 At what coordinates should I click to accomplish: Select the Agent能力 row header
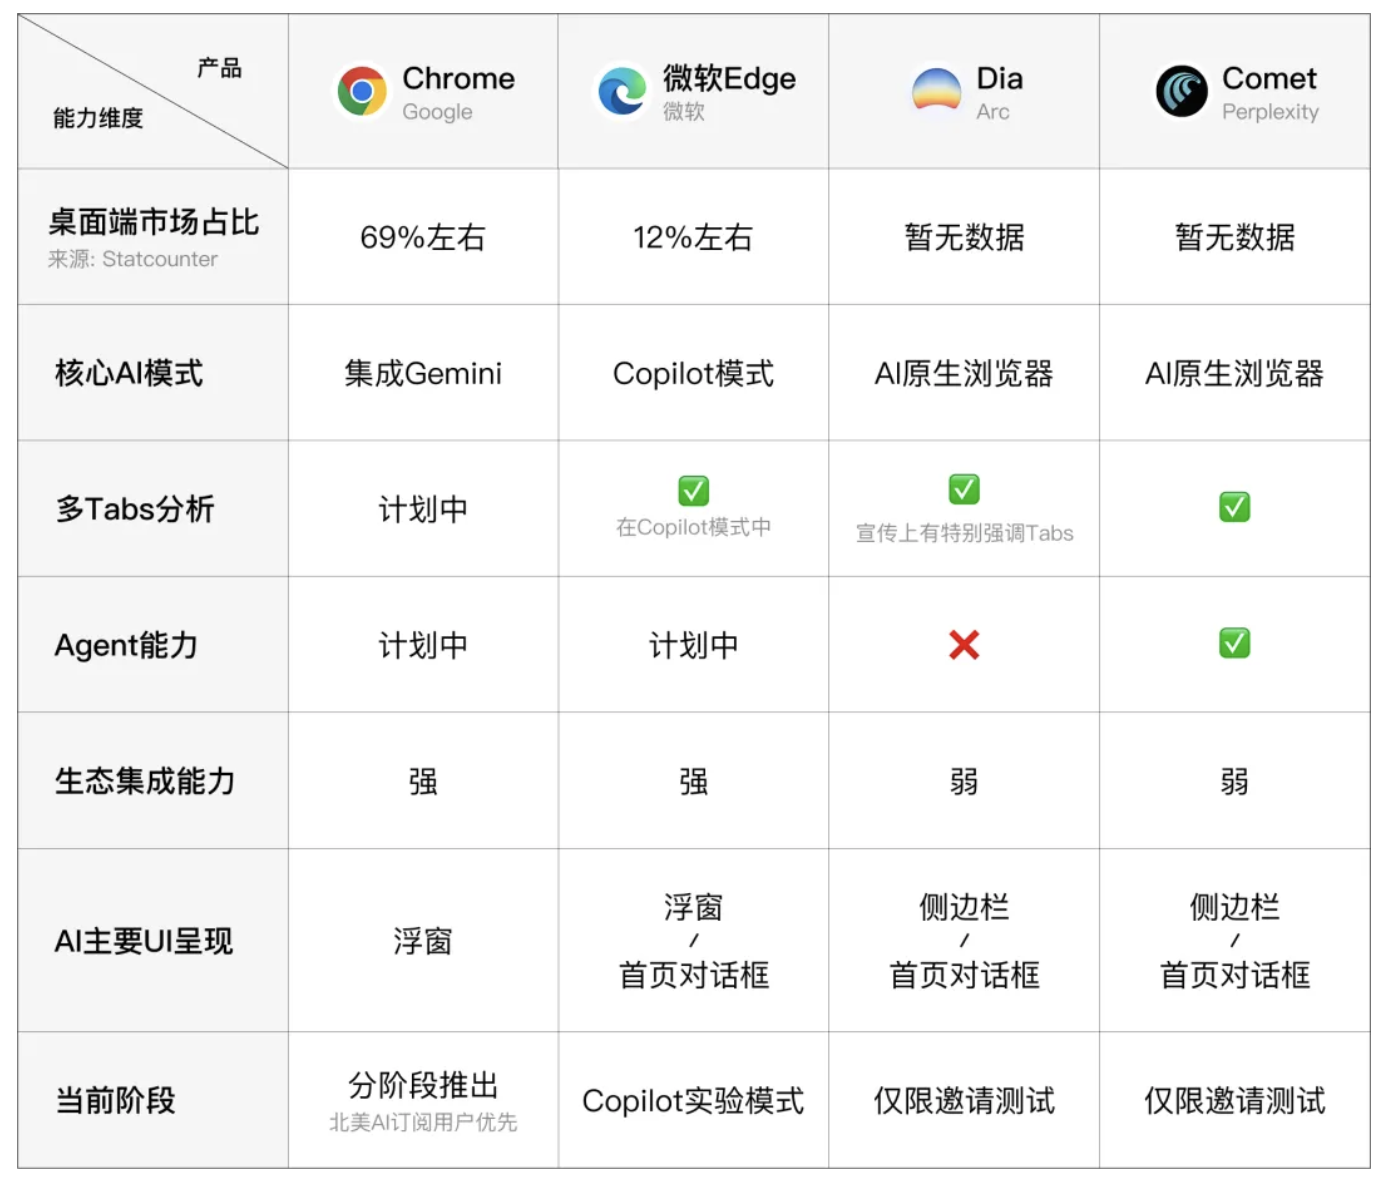tap(126, 645)
